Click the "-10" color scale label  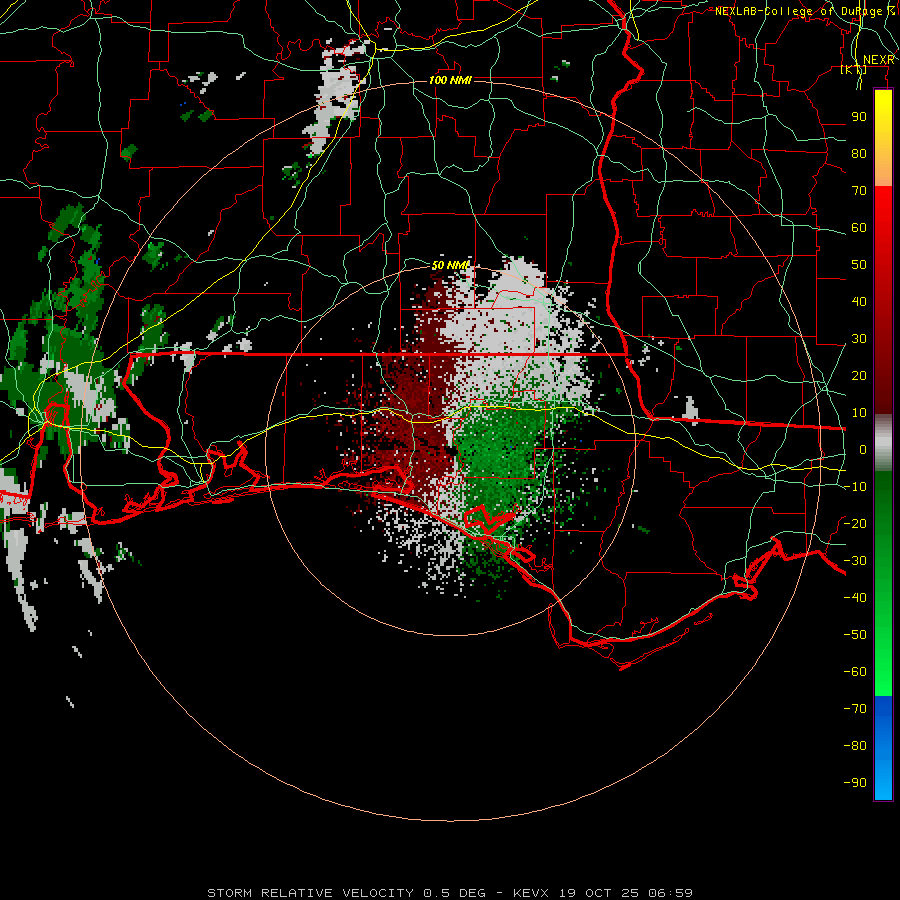(855, 487)
